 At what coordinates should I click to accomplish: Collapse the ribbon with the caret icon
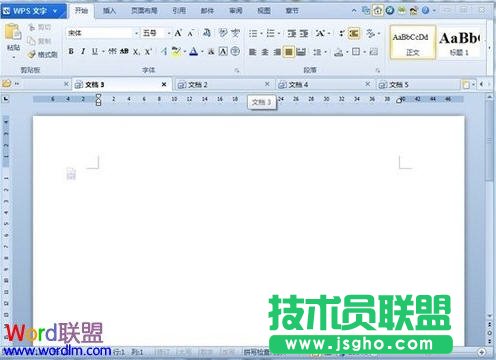354,11
